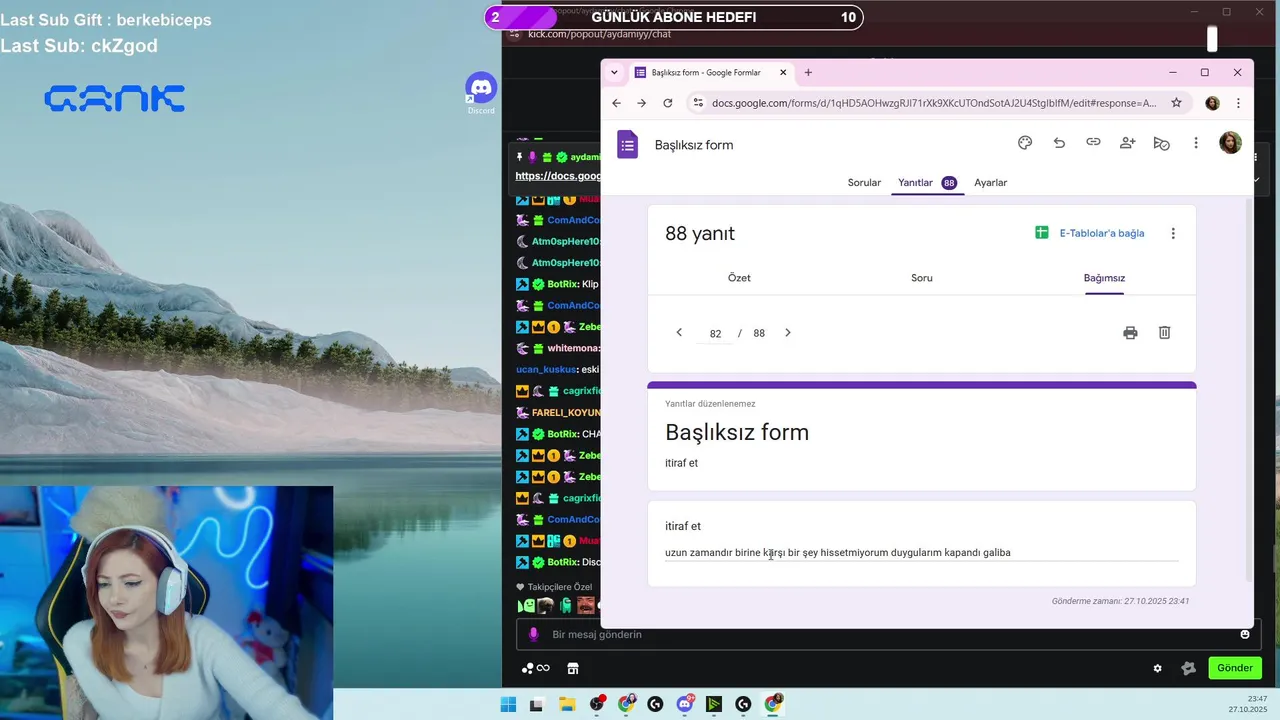Open the Chrome profile avatar in toolbar
The height and width of the screenshot is (720, 1280).
(1212, 103)
